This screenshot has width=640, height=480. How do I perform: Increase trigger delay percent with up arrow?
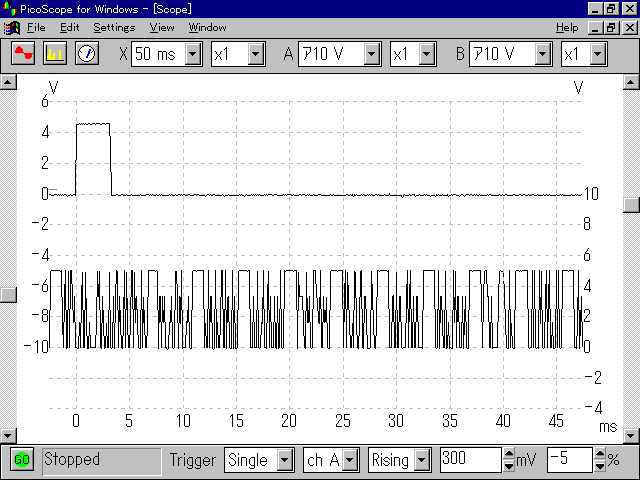click(600, 453)
